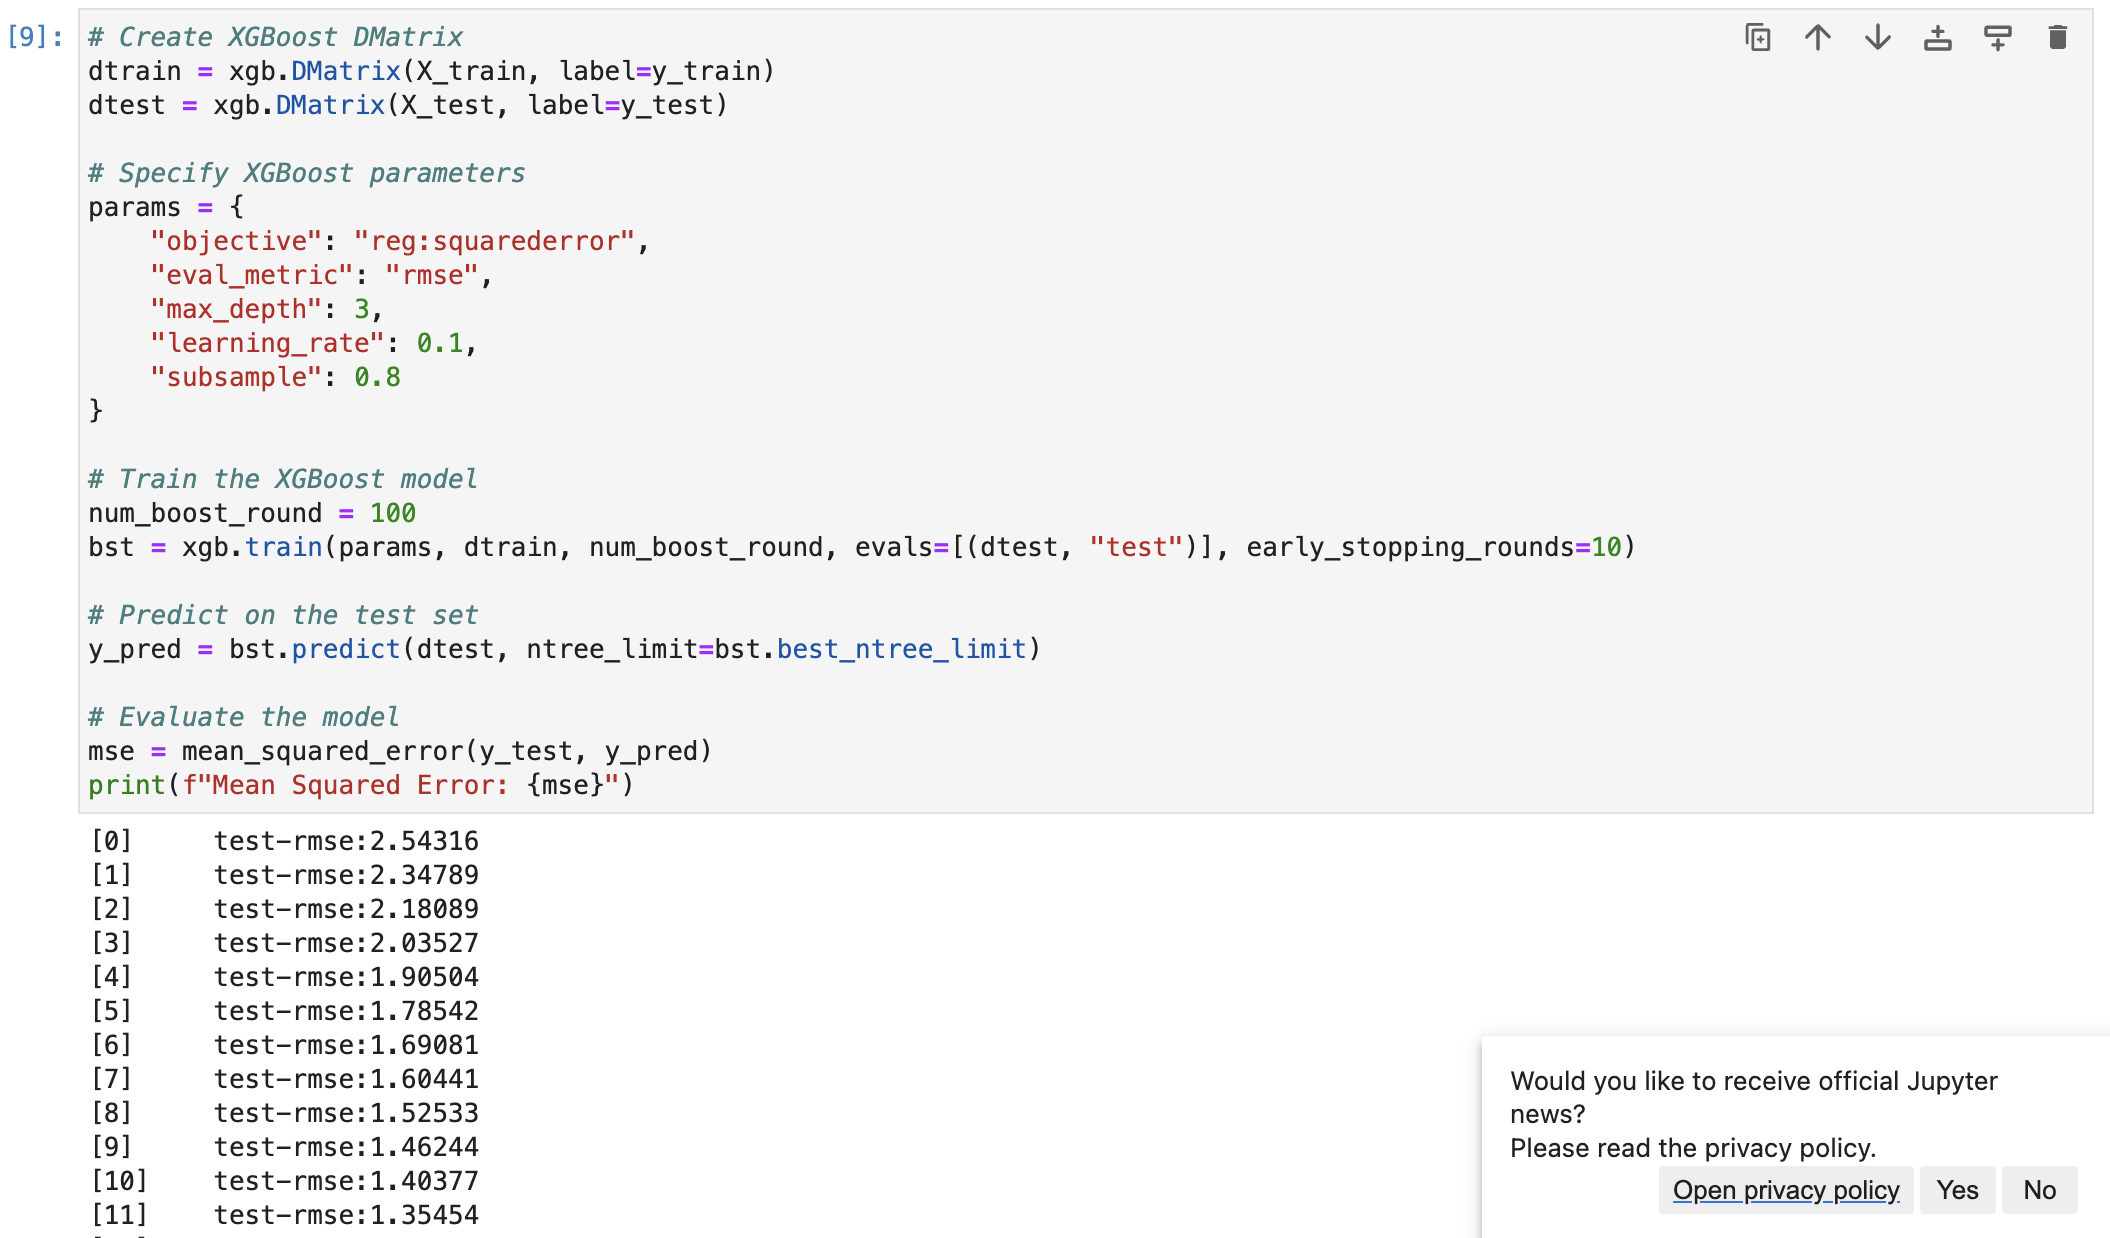The height and width of the screenshot is (1238, 2110).
Task: Click the "# Evaluate the model" comment
Action: 244,717
